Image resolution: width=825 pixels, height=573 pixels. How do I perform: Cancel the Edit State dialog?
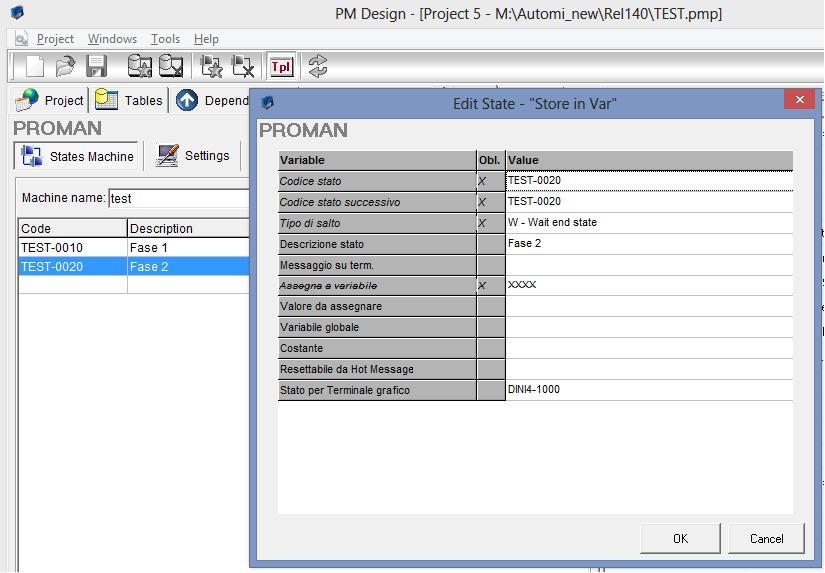(767, 538)
